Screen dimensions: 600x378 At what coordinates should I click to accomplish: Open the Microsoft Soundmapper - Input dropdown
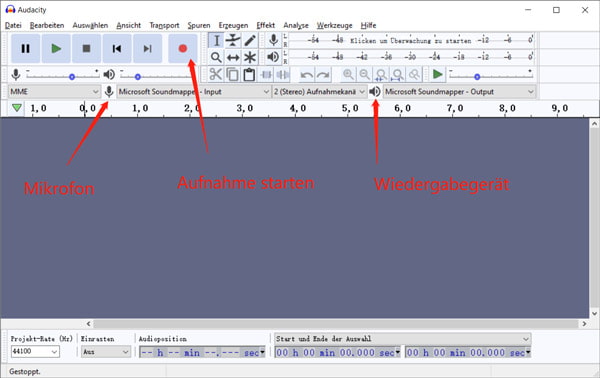coord(194,92)
